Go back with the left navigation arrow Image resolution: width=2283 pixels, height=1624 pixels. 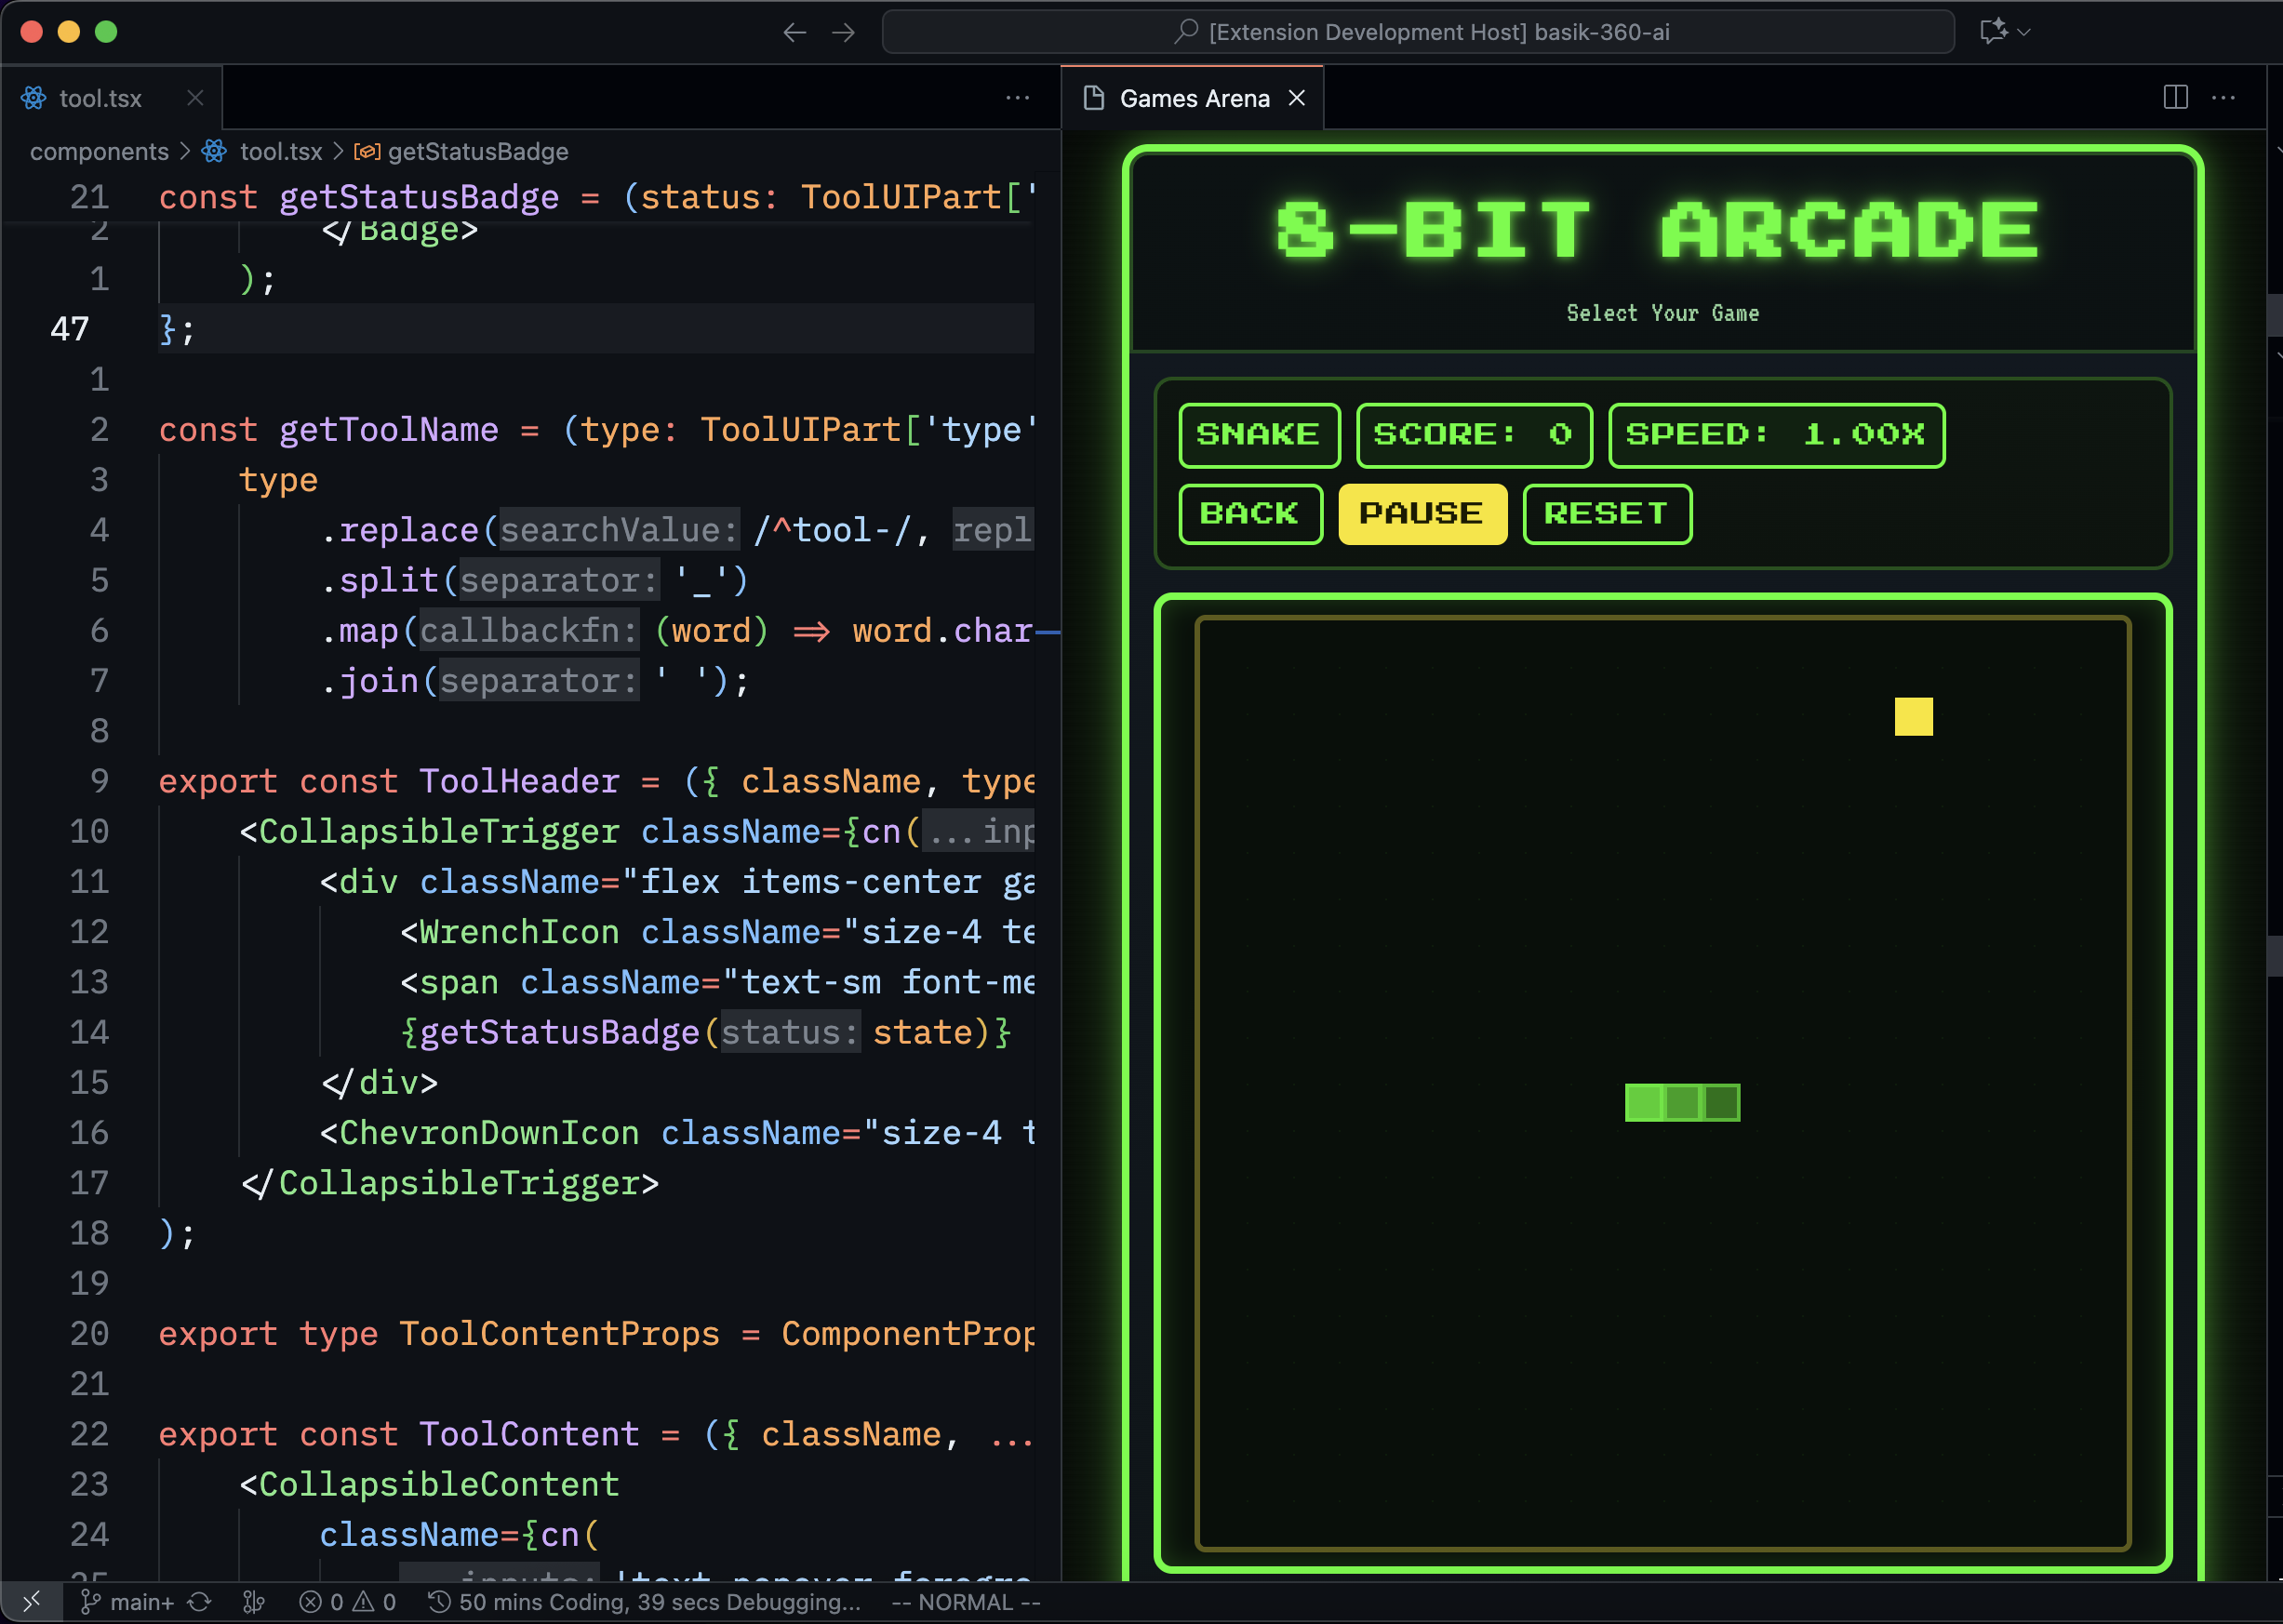pyautogui.click(x=794, y=32)
